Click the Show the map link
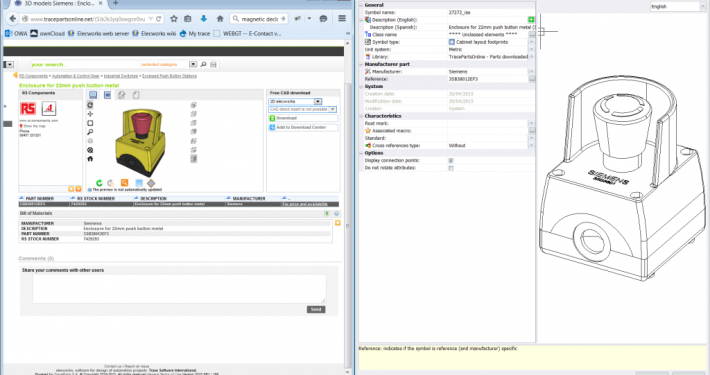710x375 pixels. tap(34, 126)
